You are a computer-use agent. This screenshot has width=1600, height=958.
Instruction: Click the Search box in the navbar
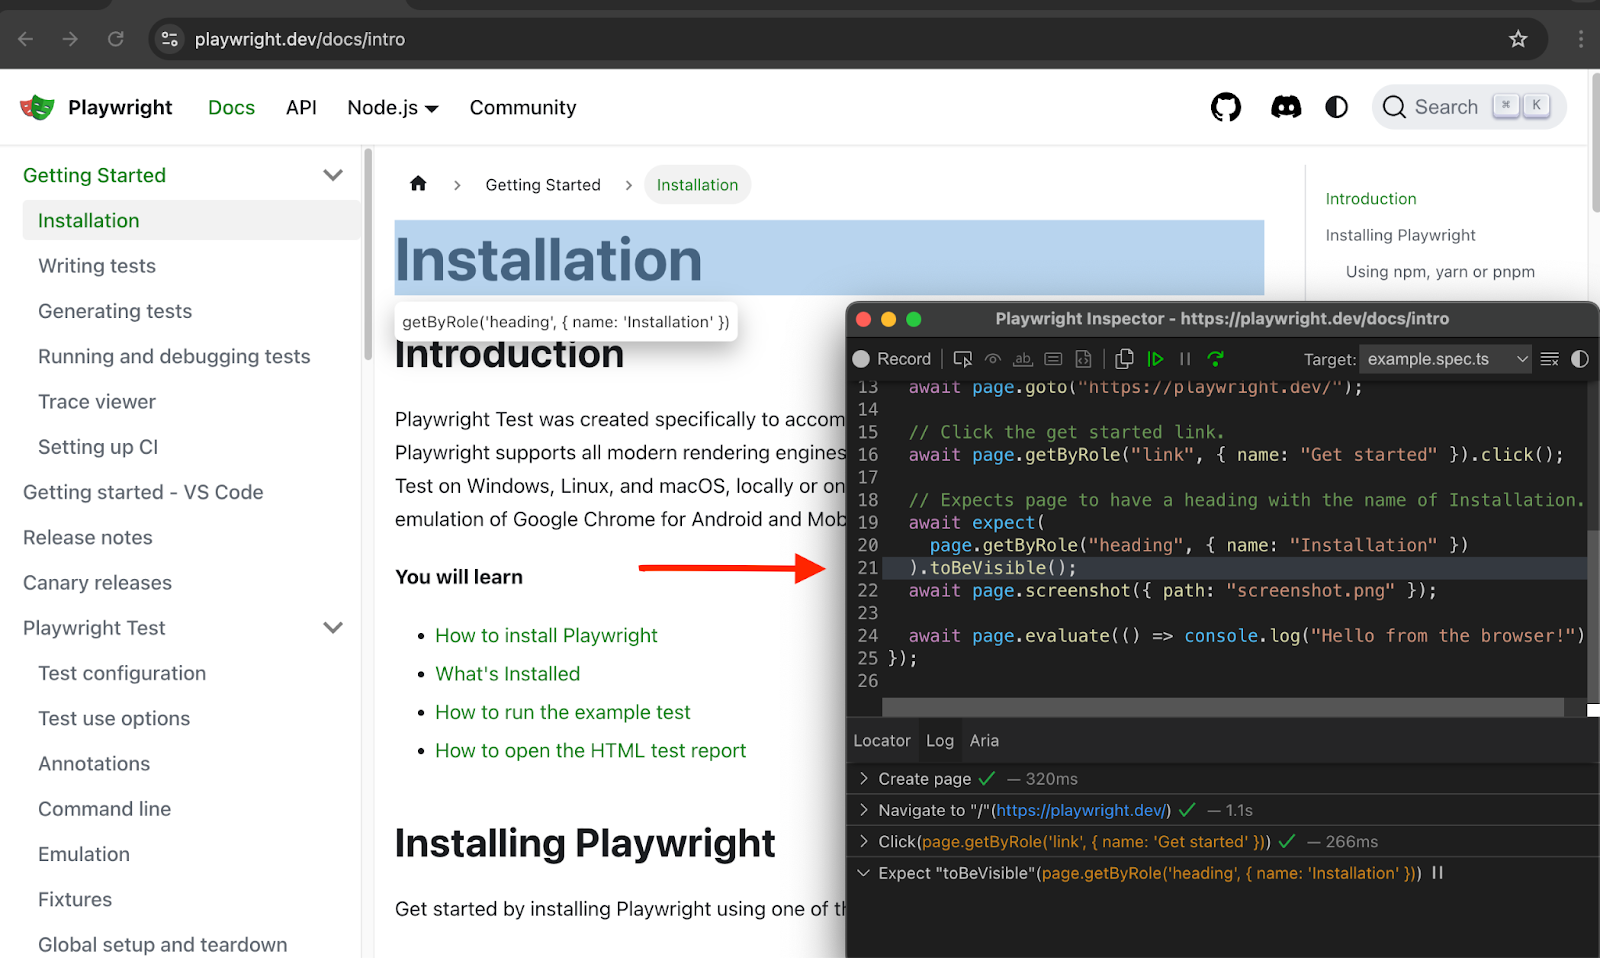tap(1468, 107)
